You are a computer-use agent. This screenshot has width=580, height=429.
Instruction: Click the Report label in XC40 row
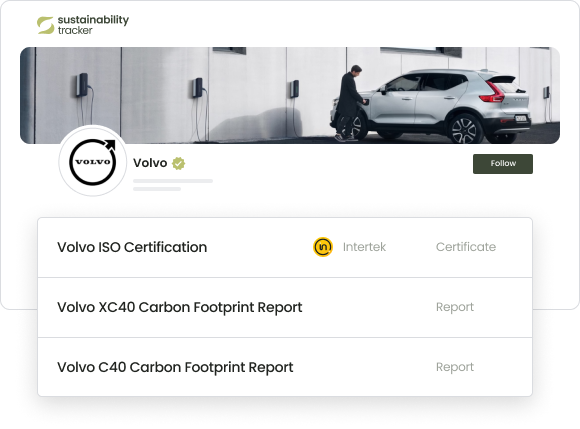click(x=455, y=307)
